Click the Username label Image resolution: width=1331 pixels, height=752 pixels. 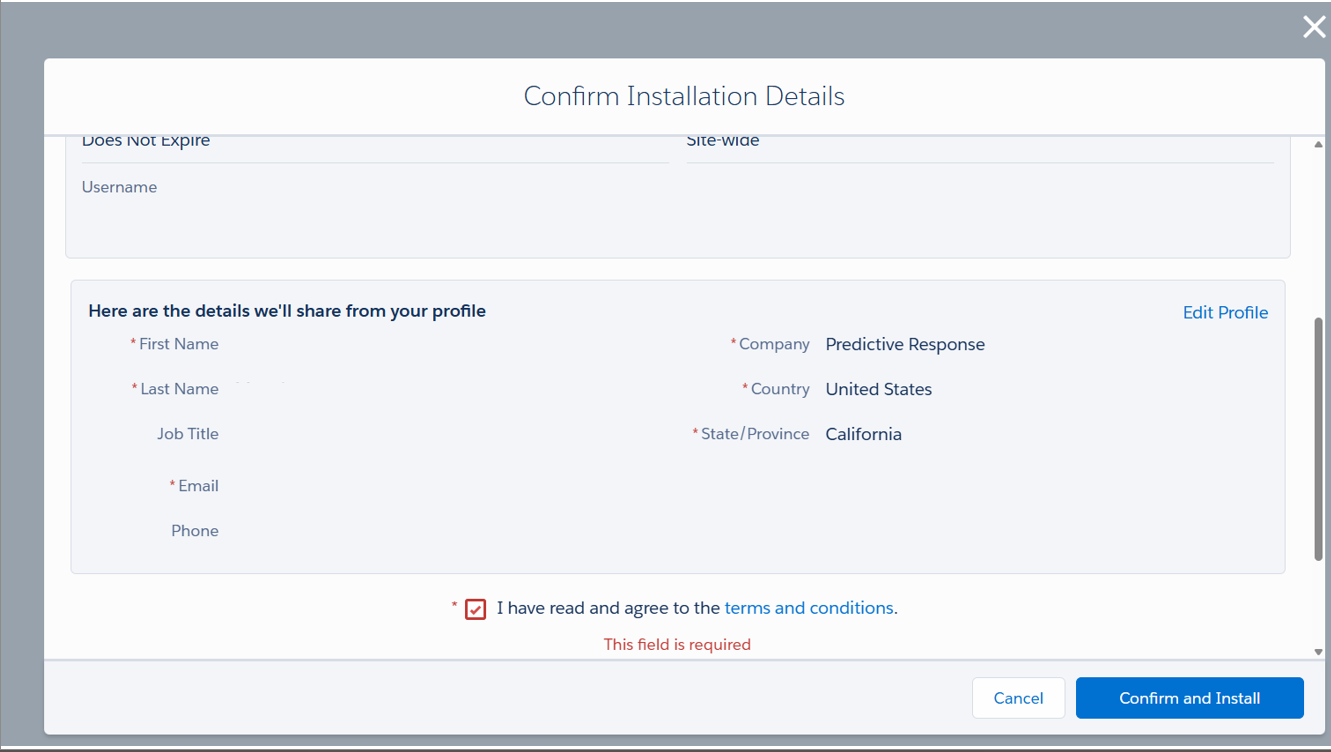pyautogui.click(x=119, y=187)
